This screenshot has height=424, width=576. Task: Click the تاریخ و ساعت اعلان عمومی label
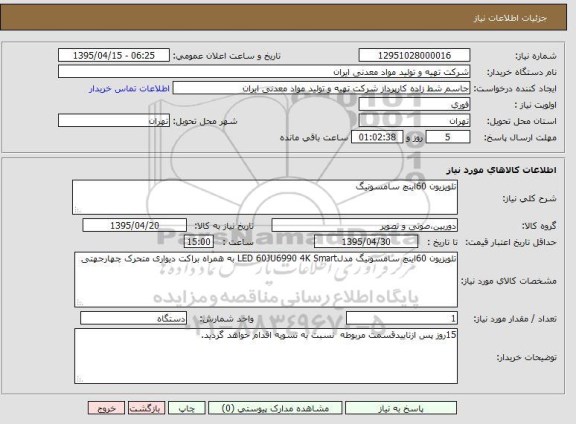[x=227, y=56]
